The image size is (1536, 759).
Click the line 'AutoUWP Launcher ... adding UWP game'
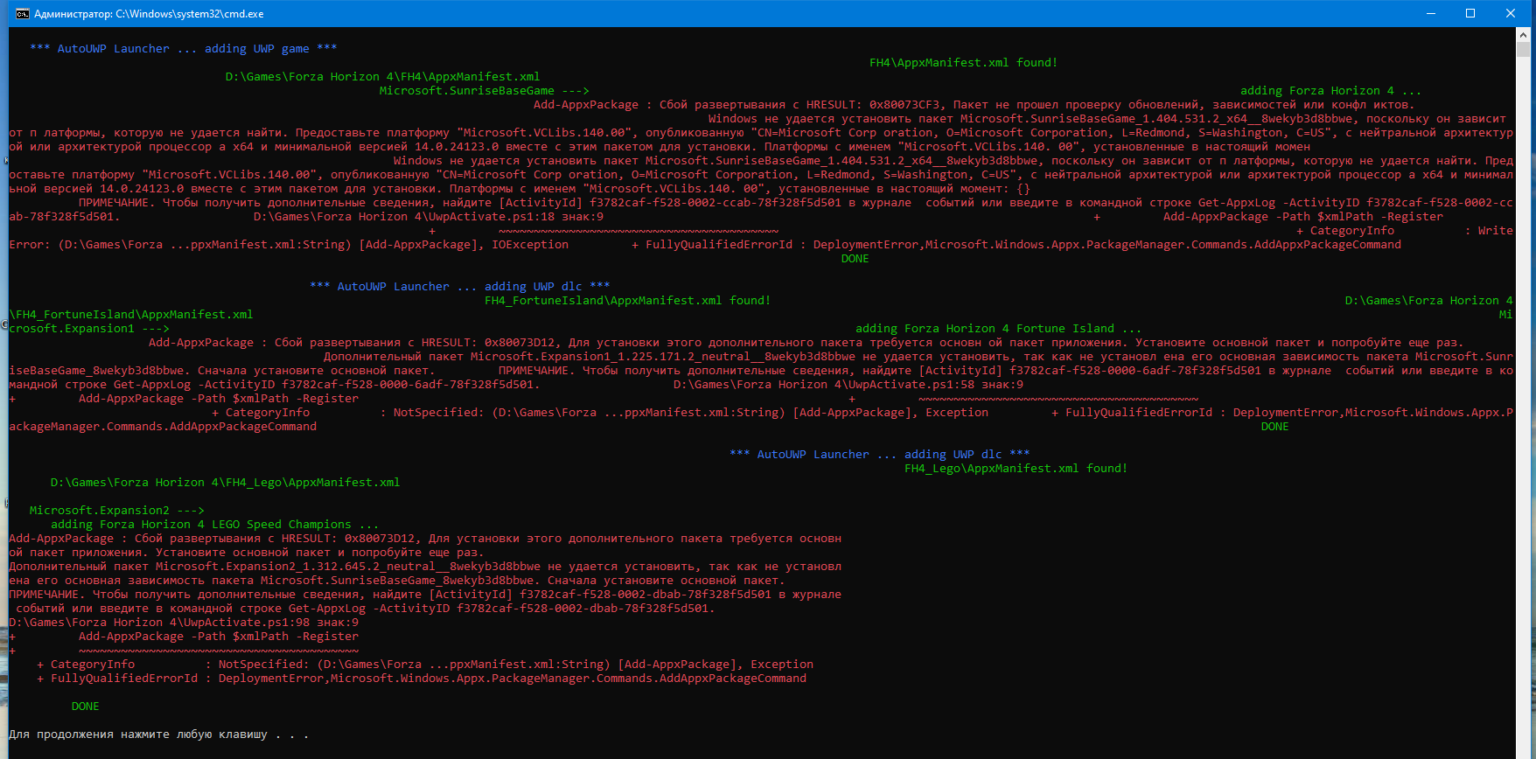click(x=183, y=48)
